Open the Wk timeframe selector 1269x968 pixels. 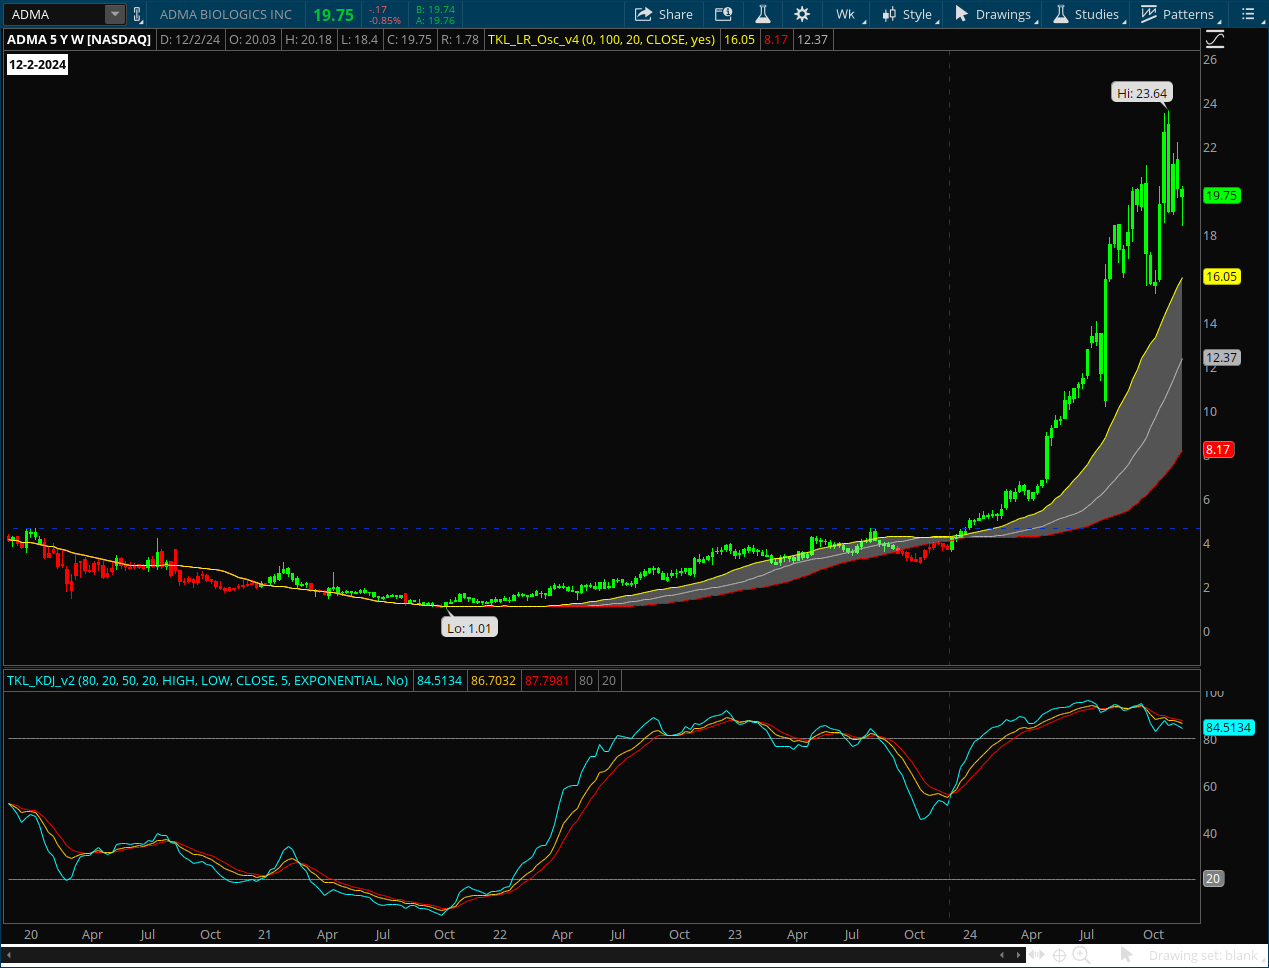pos(845,14)
